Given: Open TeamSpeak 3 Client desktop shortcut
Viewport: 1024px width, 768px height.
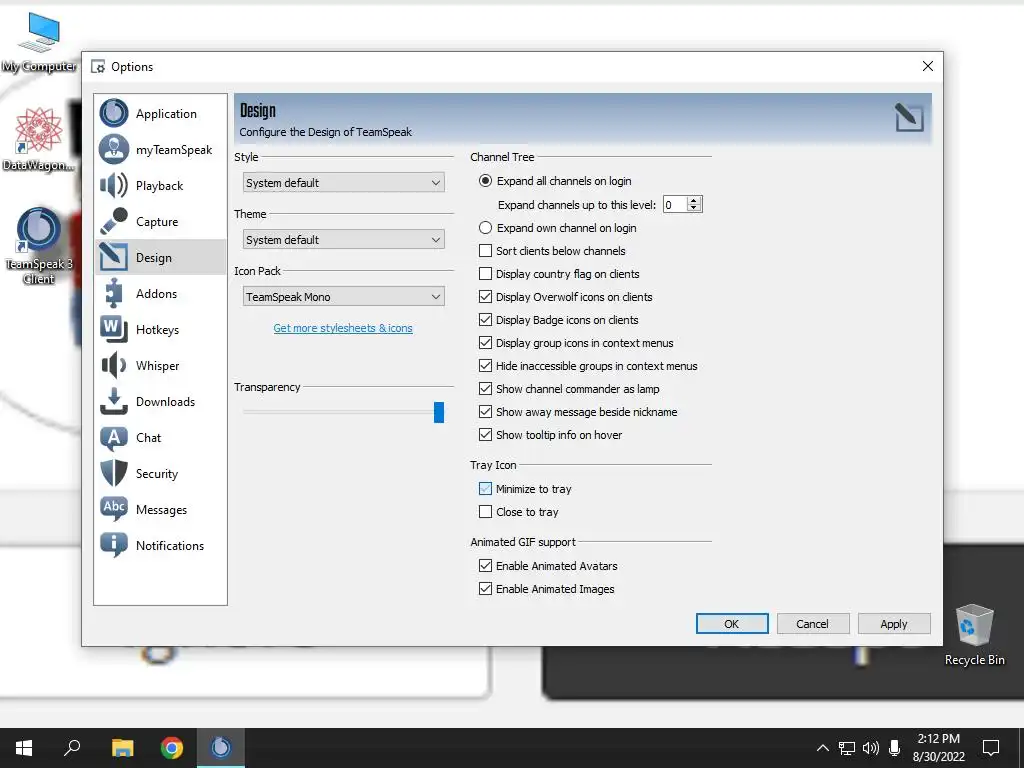Looking at the screenshot, I should 39,246.
